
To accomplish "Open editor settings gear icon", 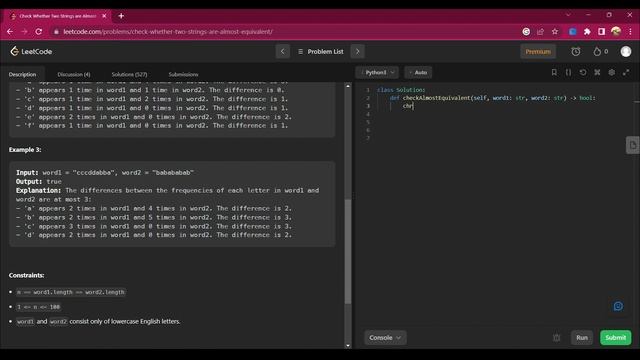I will pyautogui.click(x=611, y=72).
